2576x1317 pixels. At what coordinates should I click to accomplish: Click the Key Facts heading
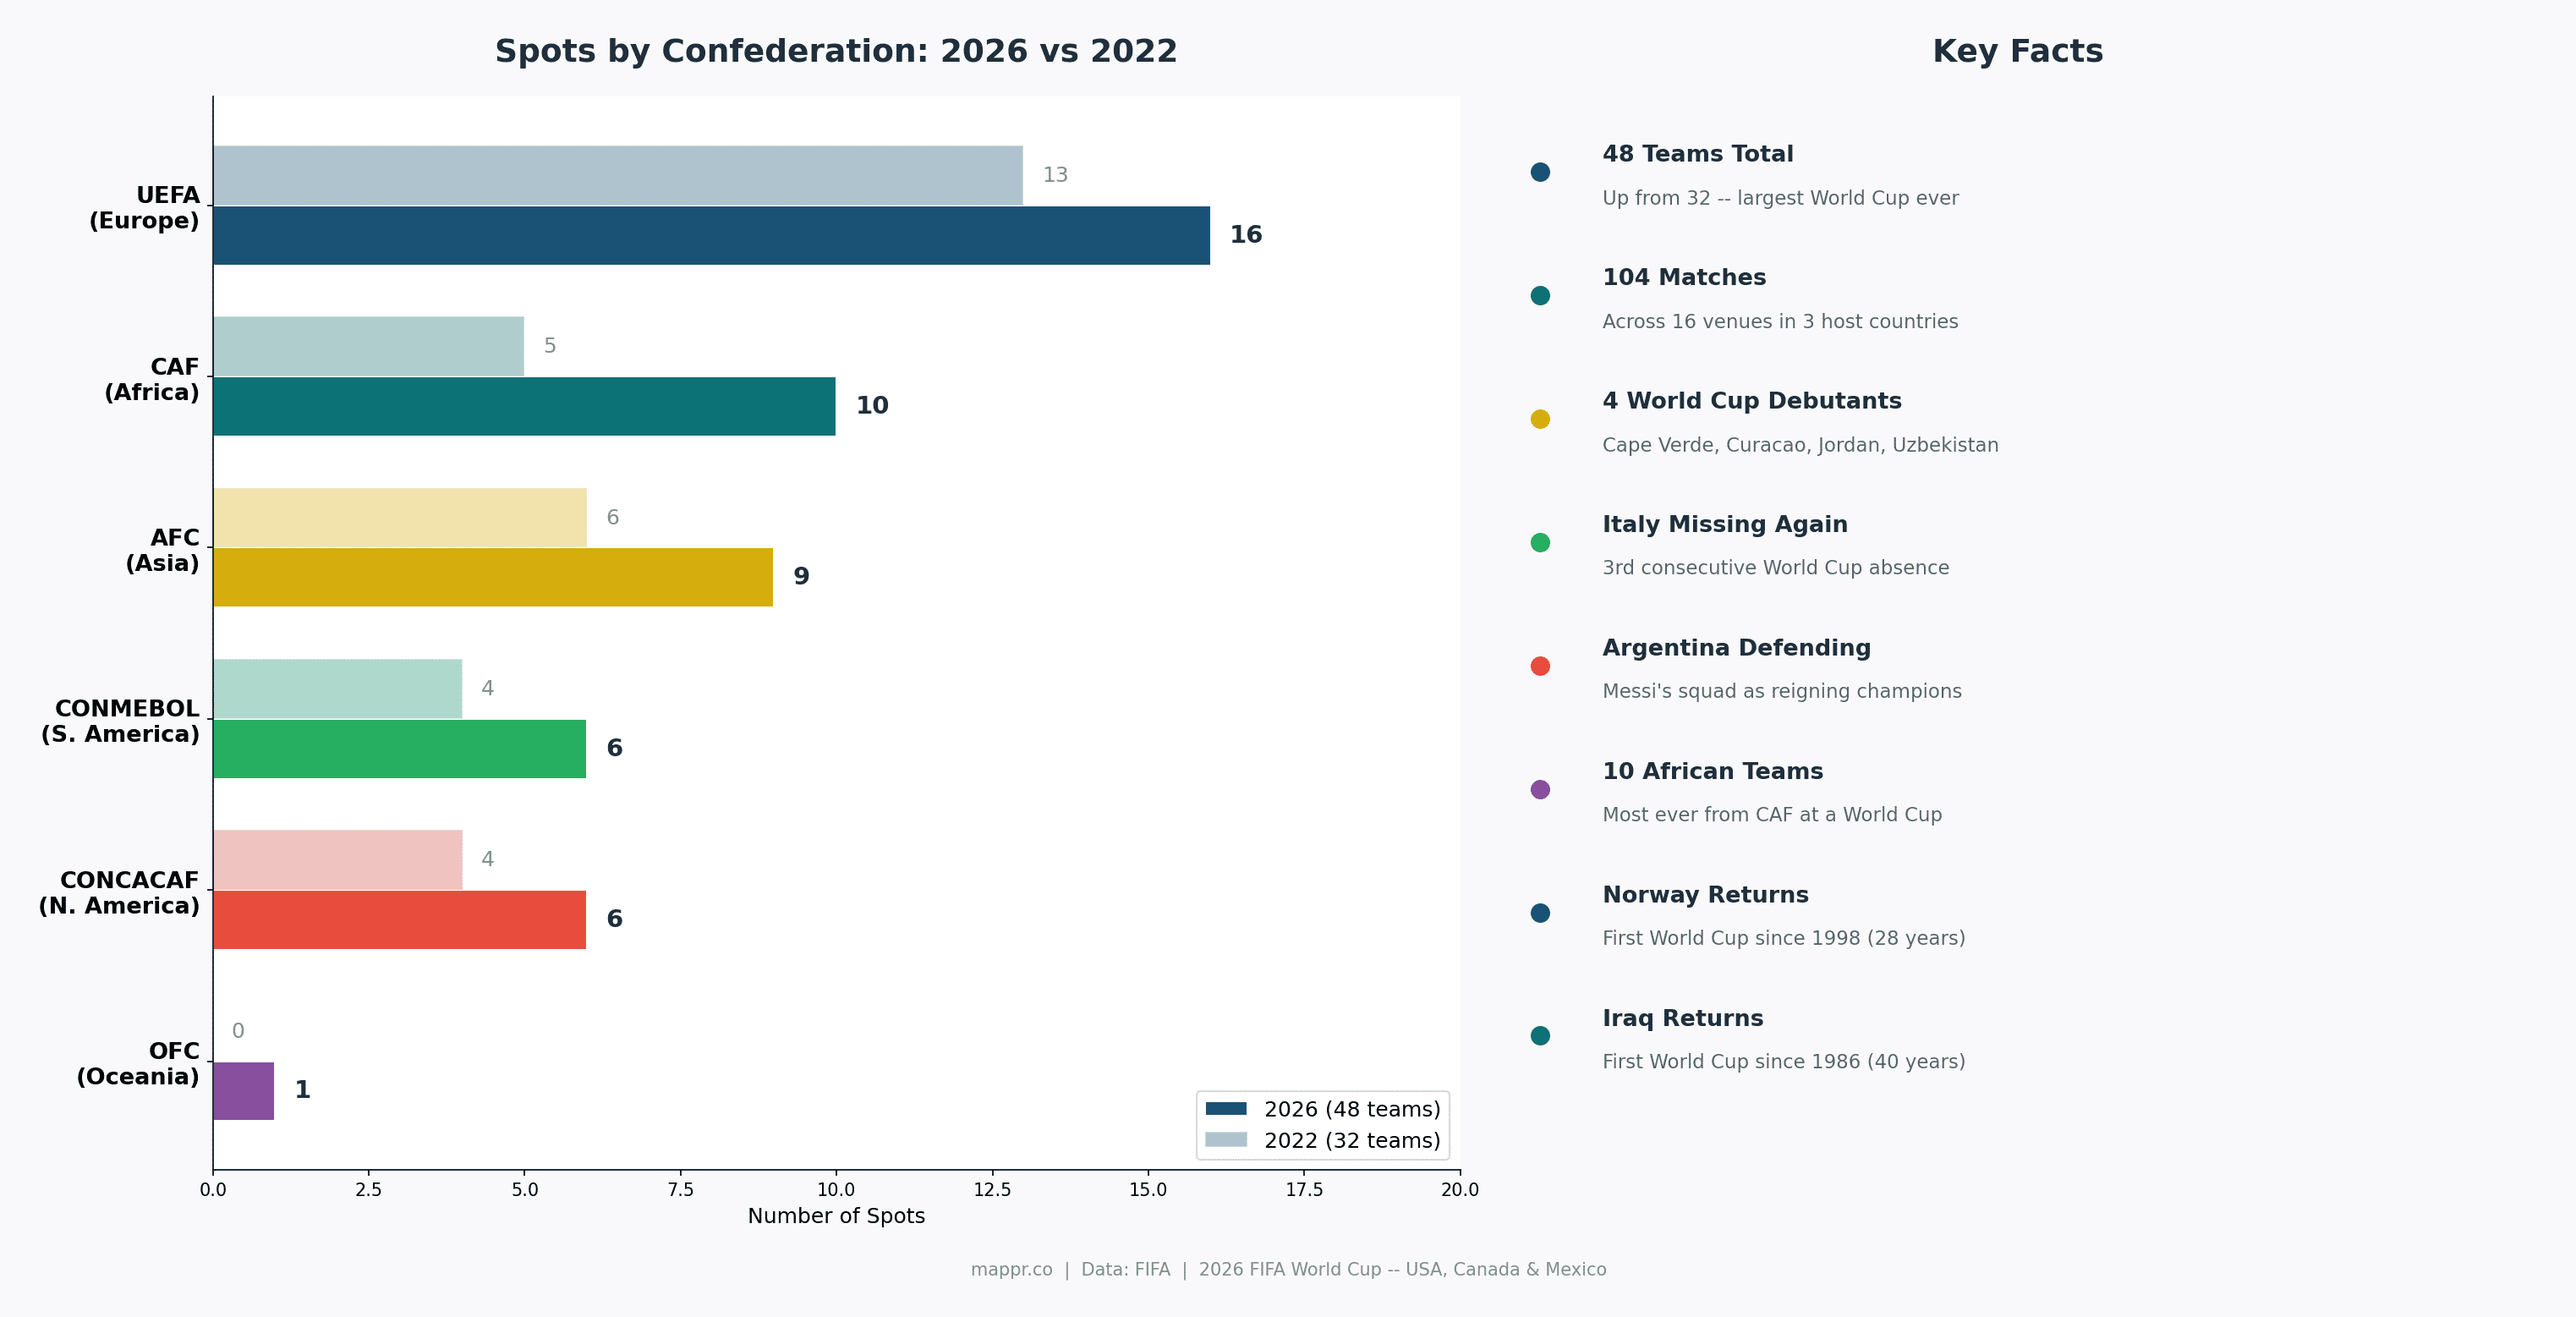[2016, 50]
